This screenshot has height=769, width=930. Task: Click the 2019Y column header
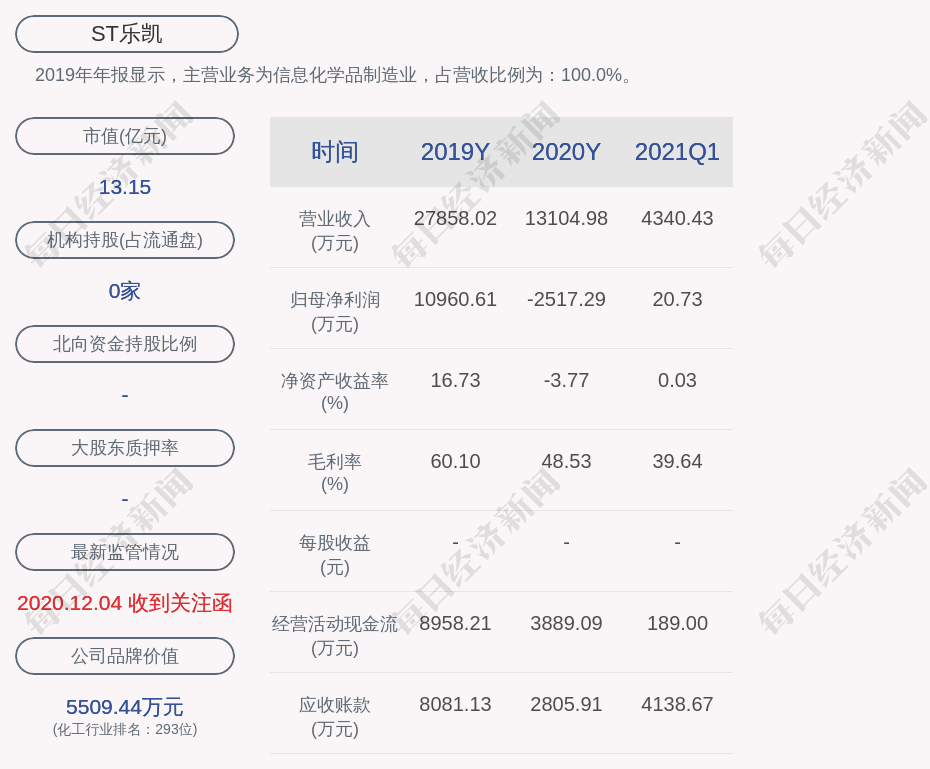[x=455, y=152]
